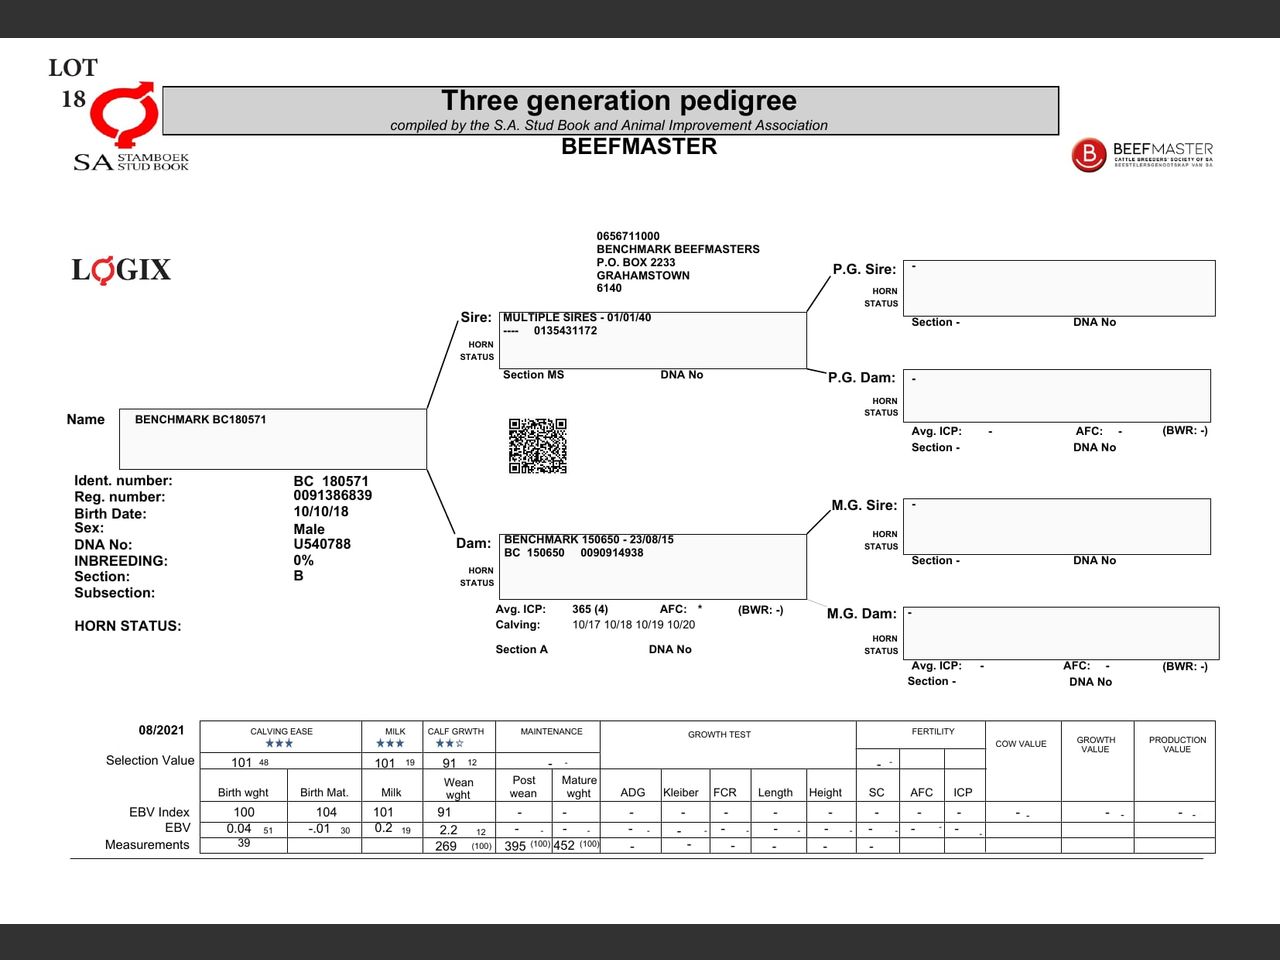Screen dimensions: 1280x960
Task: Select the empty P.G. Sire box
Action: click(x=1059, y=288)
